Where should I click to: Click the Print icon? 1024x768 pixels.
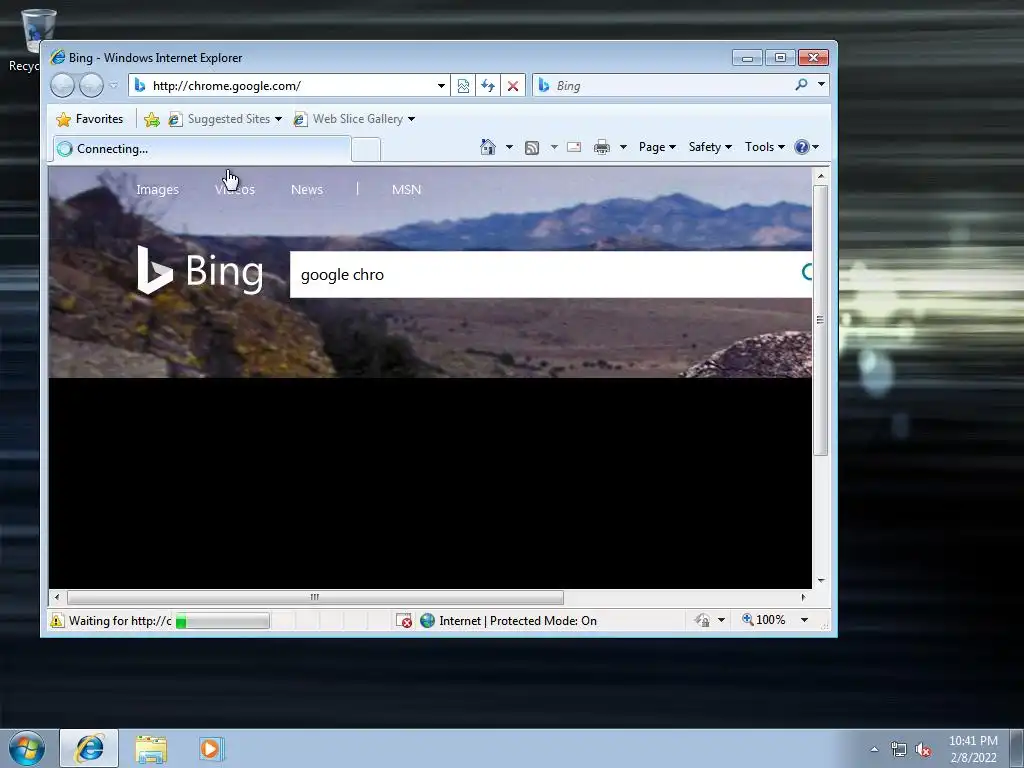click(601, 147)
